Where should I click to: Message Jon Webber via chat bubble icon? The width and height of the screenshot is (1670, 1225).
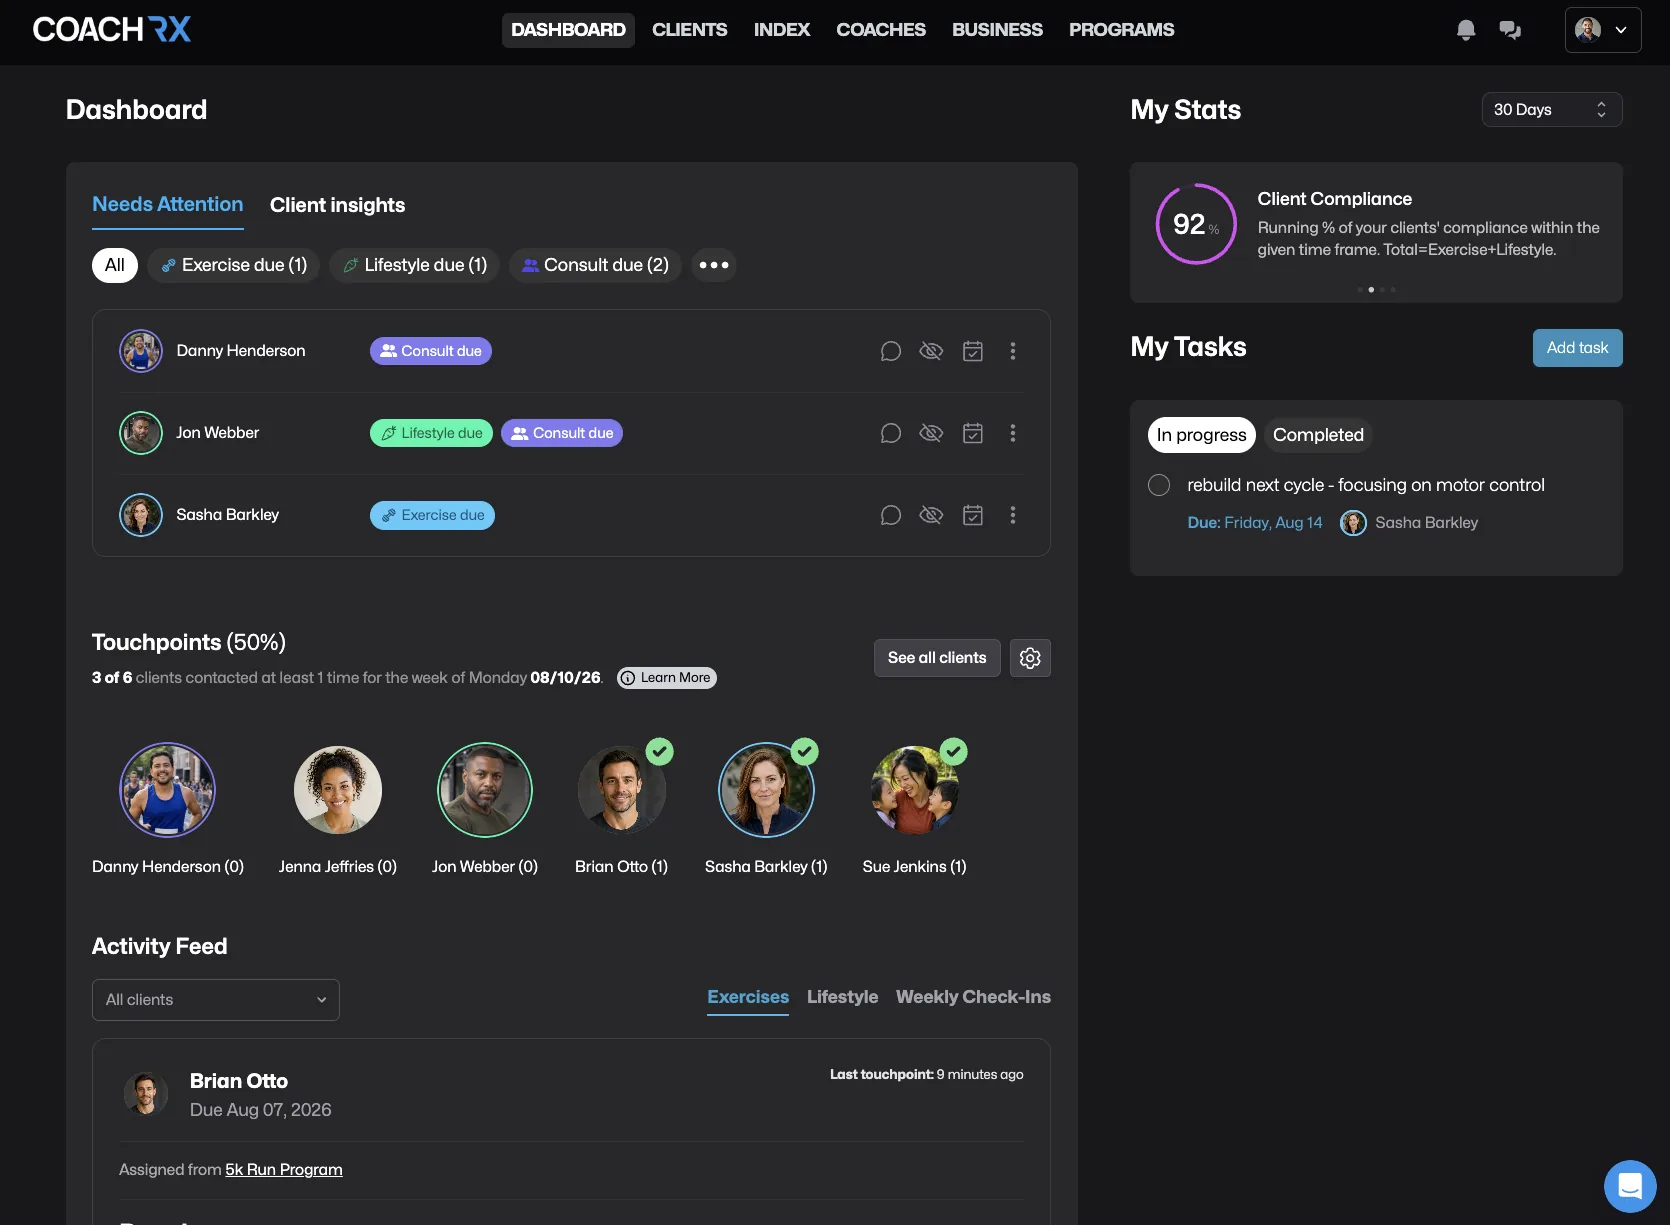point(891,433)
